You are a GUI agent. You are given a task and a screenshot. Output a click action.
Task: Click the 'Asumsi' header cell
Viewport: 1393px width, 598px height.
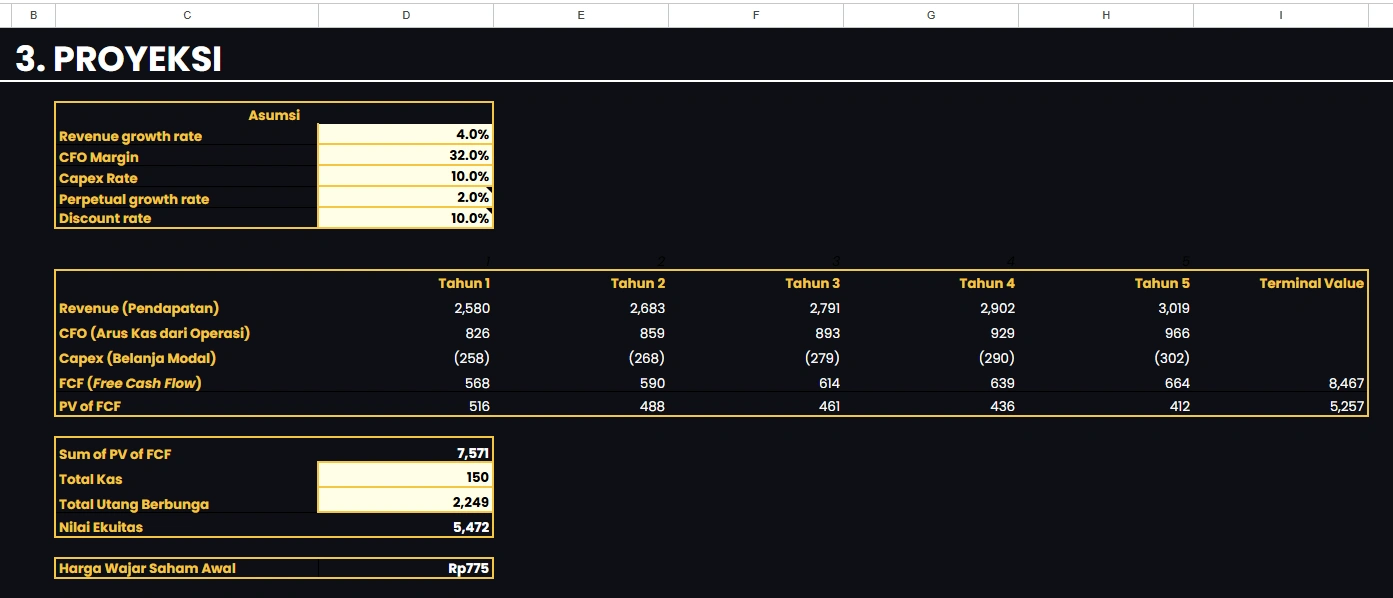(x=274, y=115)
